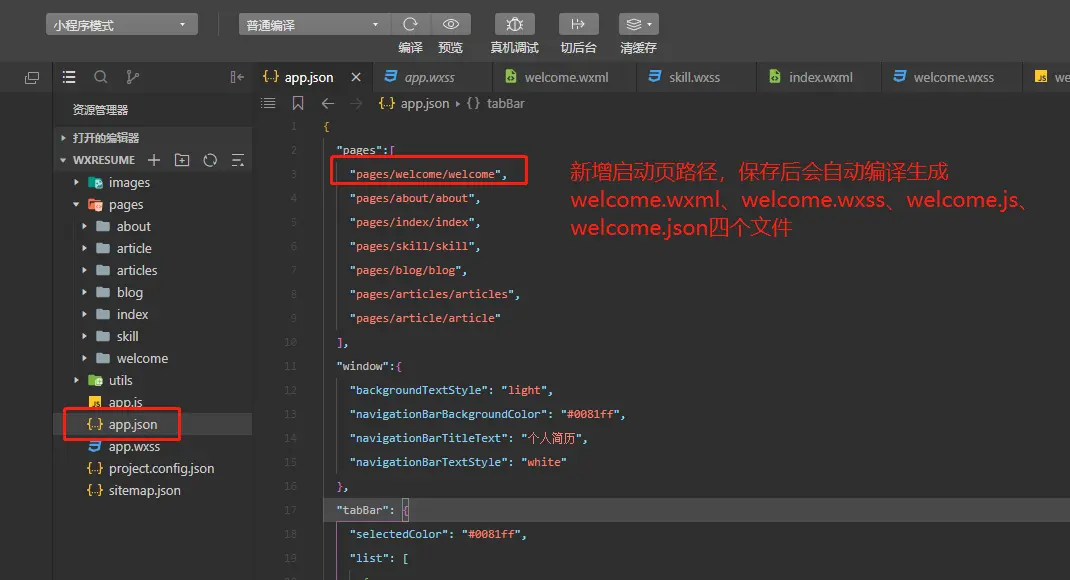1070x580 pixels.
Task: Open the 普通编译 compile mode dropdown
Action: click(314, 25)
